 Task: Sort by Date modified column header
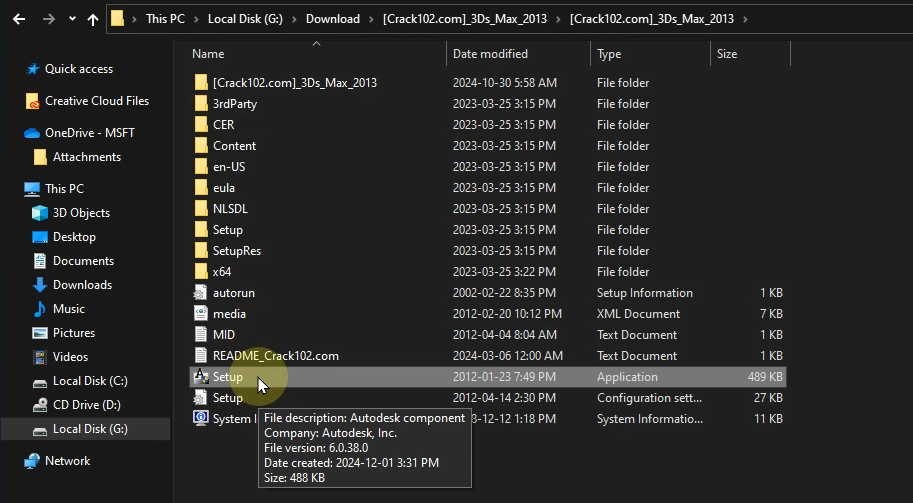pos(490,54)
